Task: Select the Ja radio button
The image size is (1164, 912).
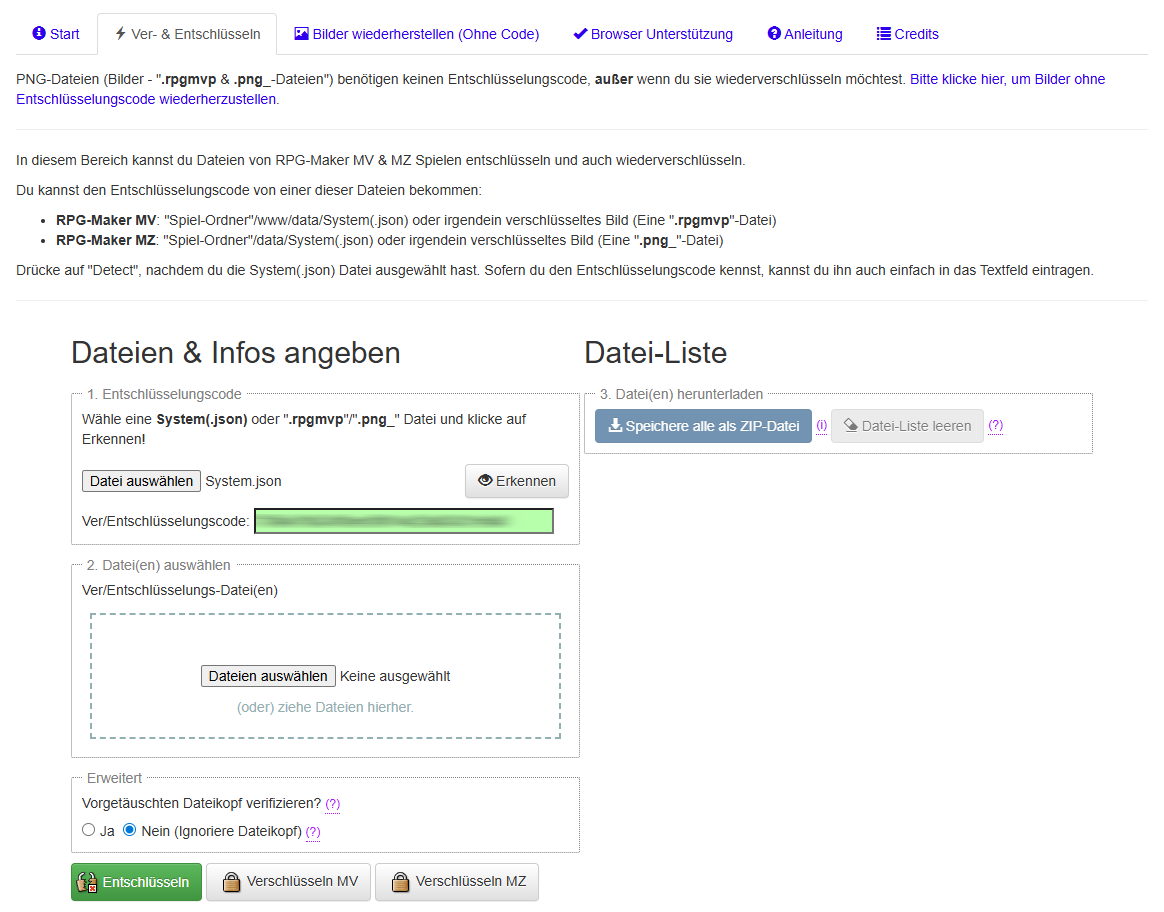Action: (x=88, y=830)
